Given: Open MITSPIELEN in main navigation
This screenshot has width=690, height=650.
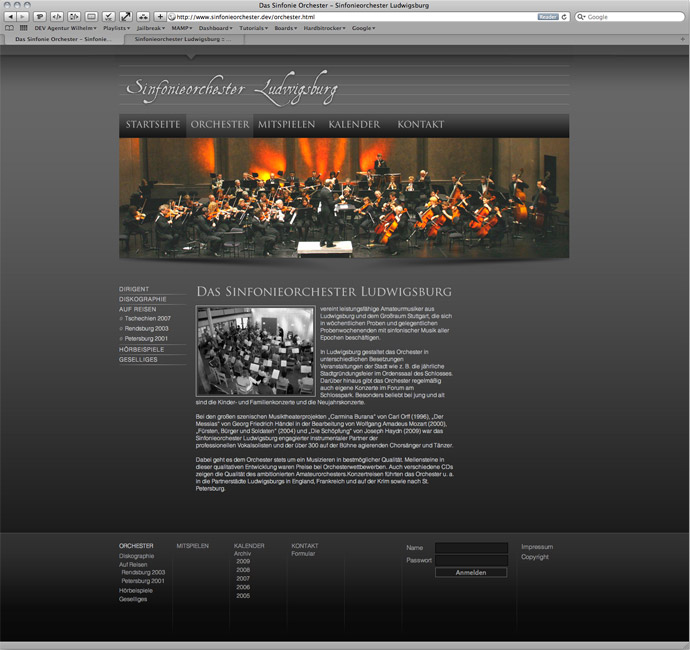Looking at the screenshot, I should (x=286, y=125).
